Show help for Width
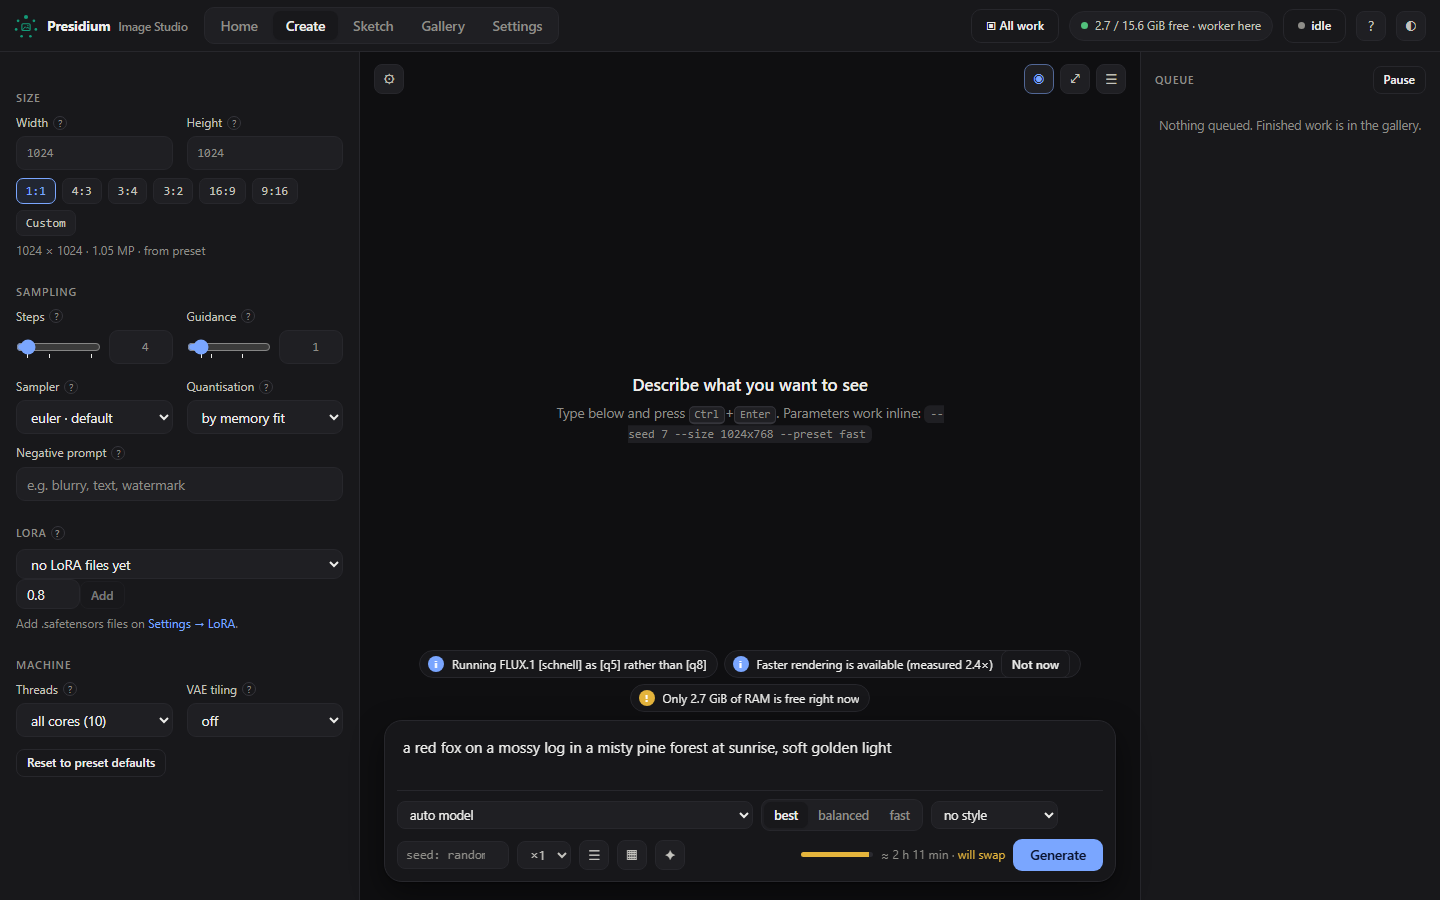The height and width of the screenshot is (900, 1440). (60, 123)
